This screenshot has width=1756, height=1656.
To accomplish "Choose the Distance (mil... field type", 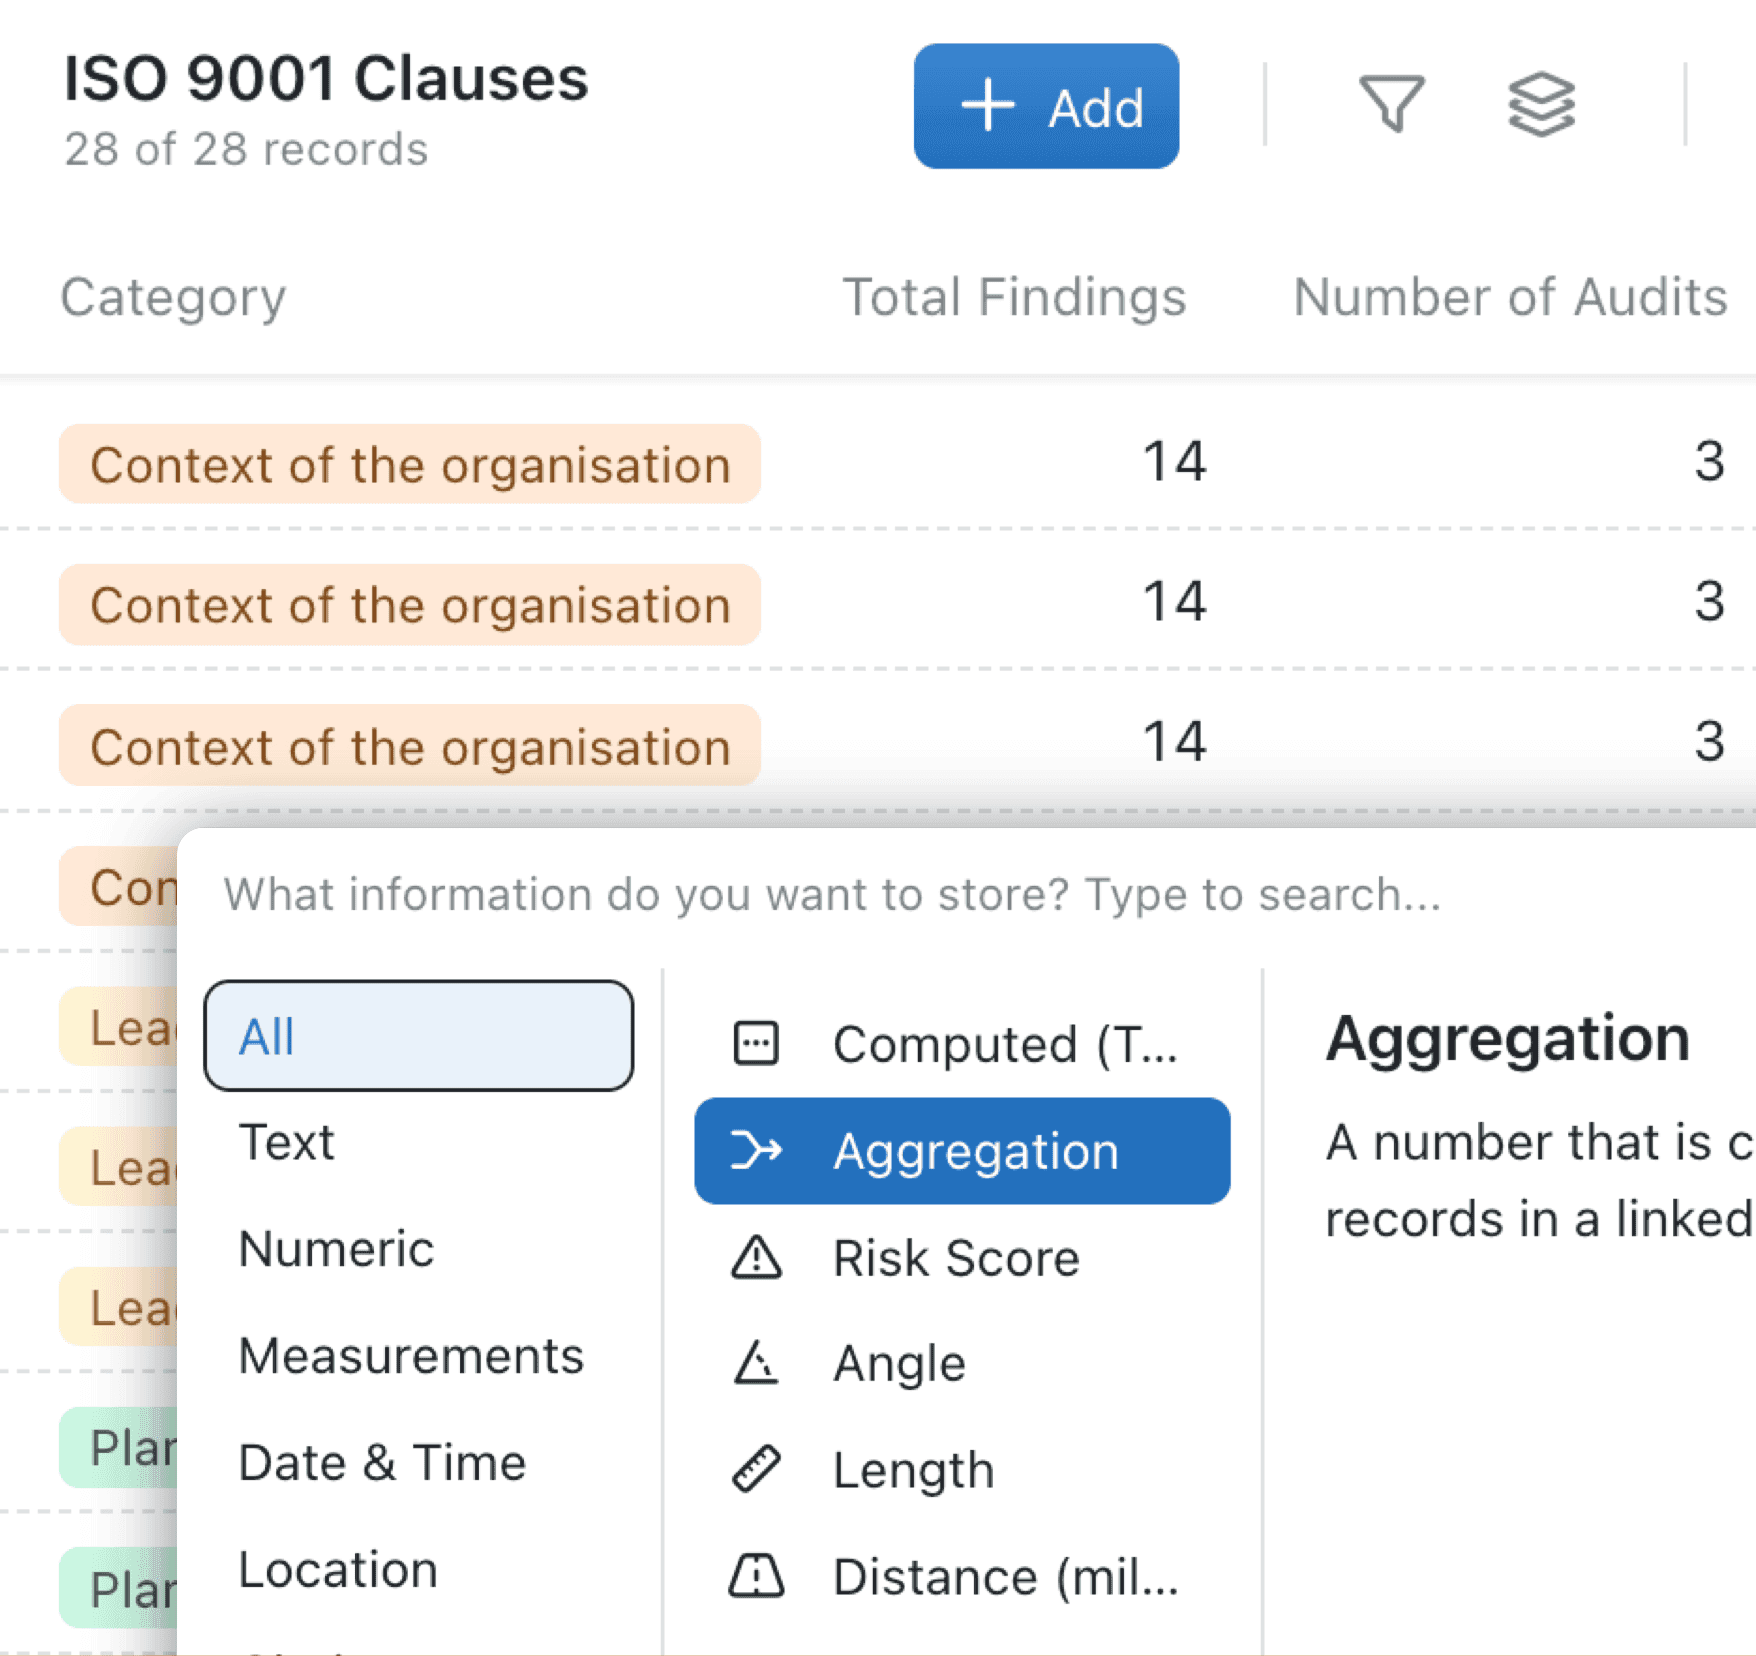I will (x=962, y=1577).
